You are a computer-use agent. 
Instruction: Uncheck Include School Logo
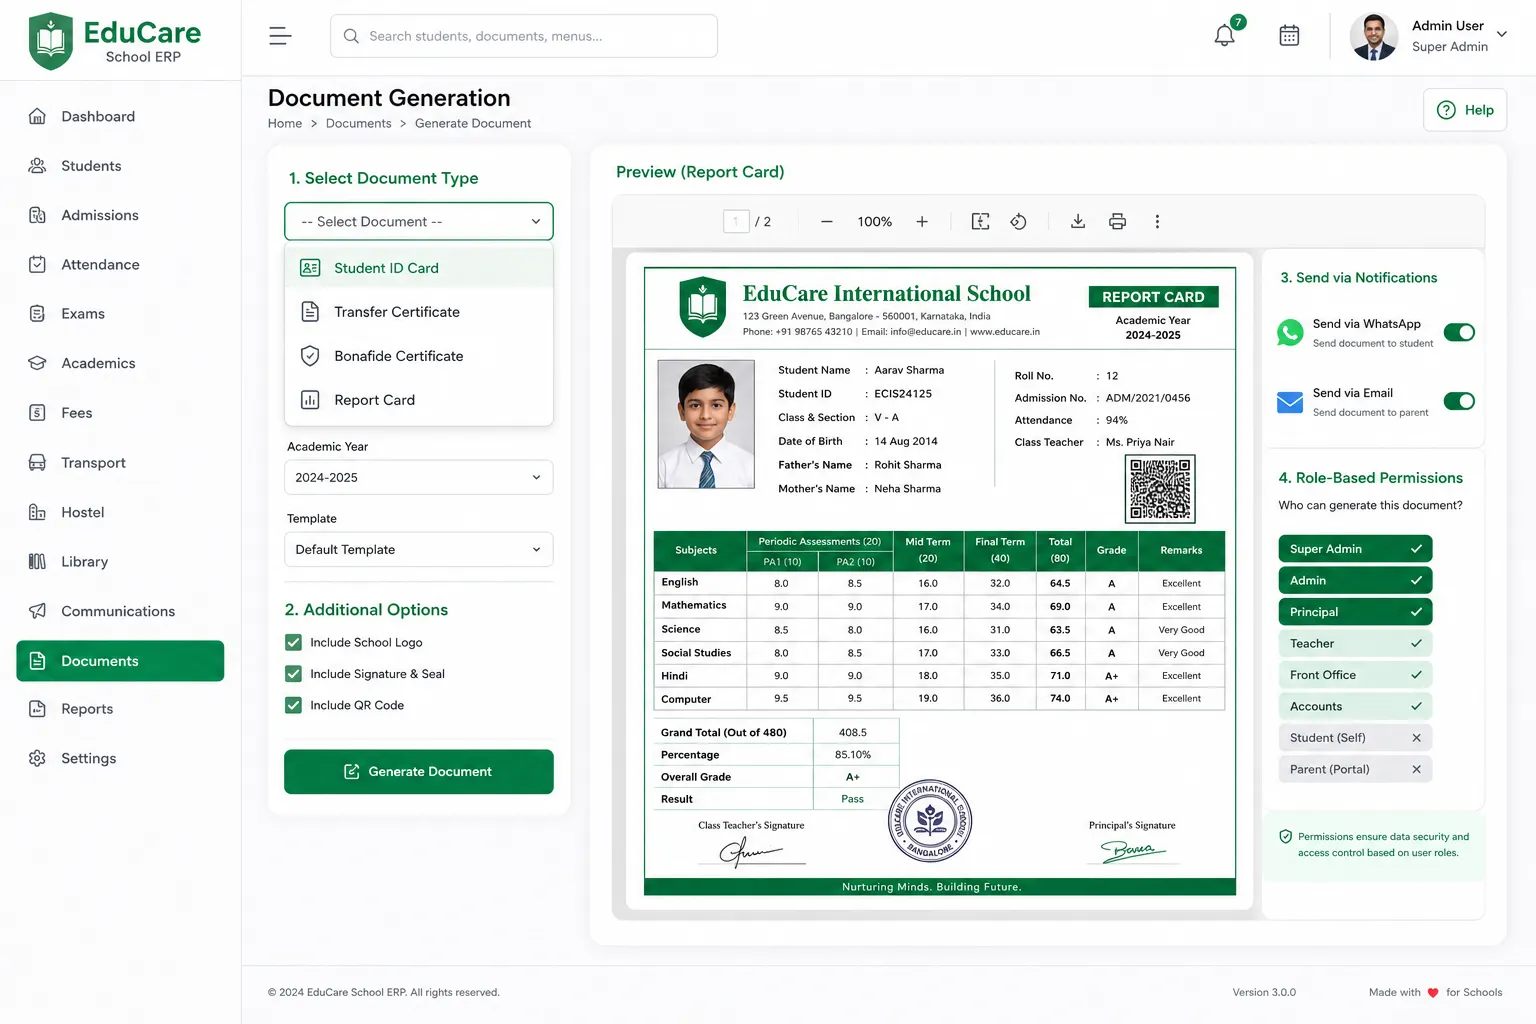point(293,642)
